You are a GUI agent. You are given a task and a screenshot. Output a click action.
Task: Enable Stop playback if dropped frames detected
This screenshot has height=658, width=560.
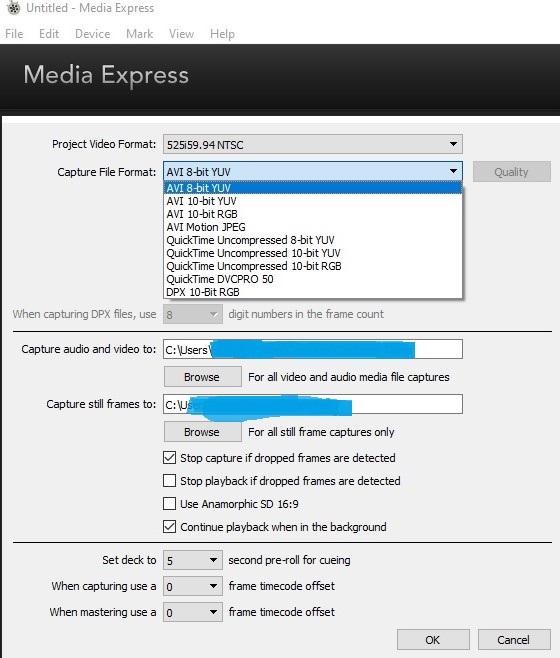169,480
